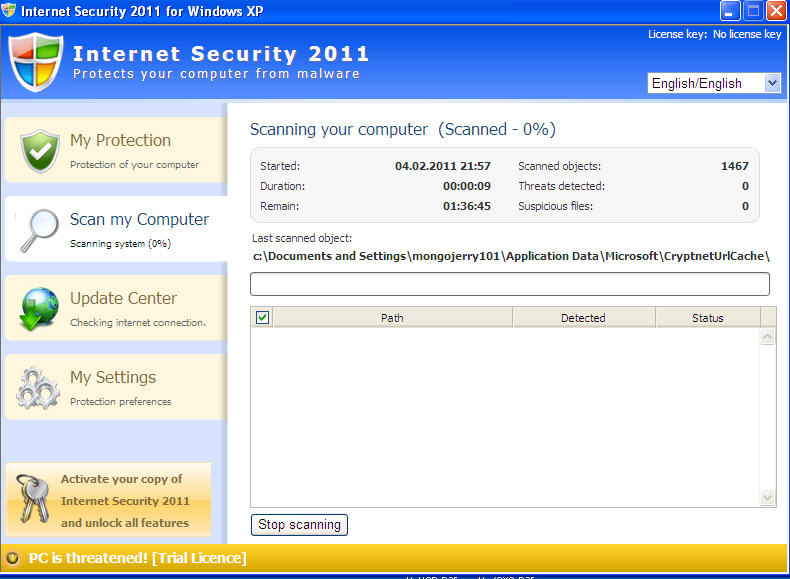Viewport: 790px width, 579px height.
Task: Click the PC is threatened status message
Action: (138, 558)
